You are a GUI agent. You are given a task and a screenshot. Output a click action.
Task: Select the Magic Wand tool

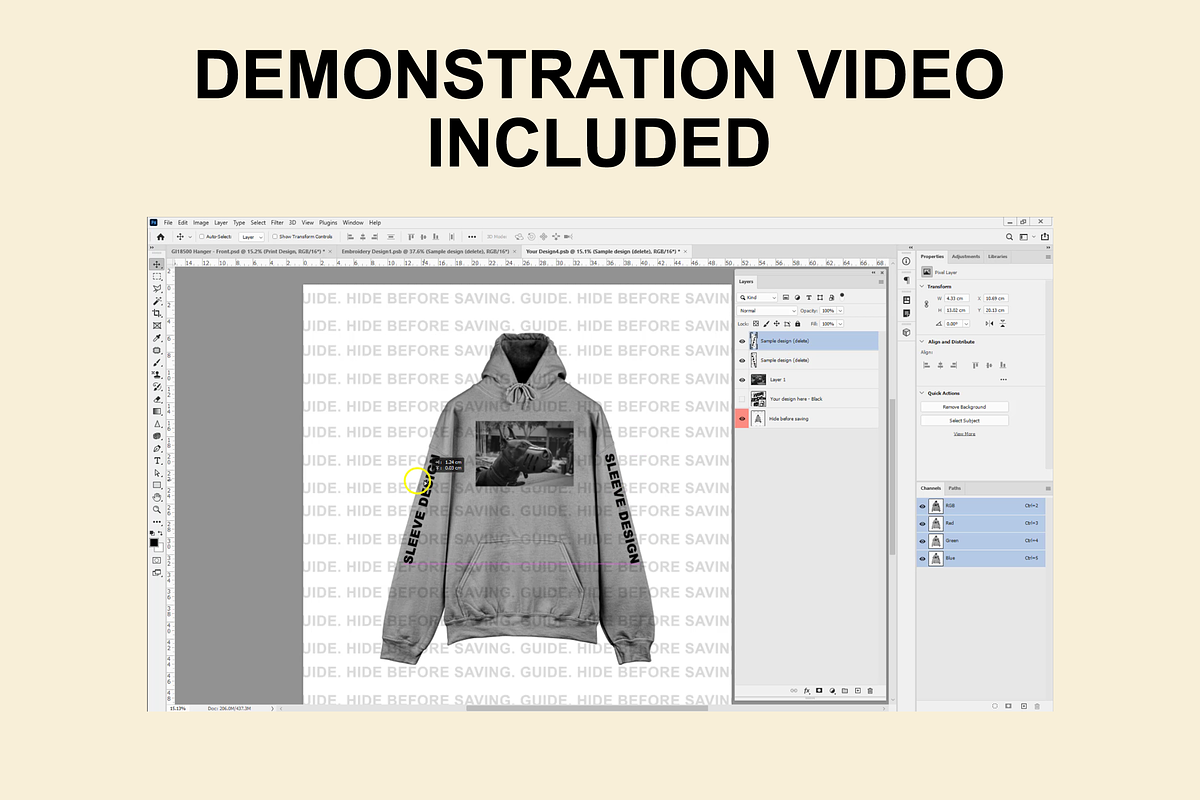point(158,301)
